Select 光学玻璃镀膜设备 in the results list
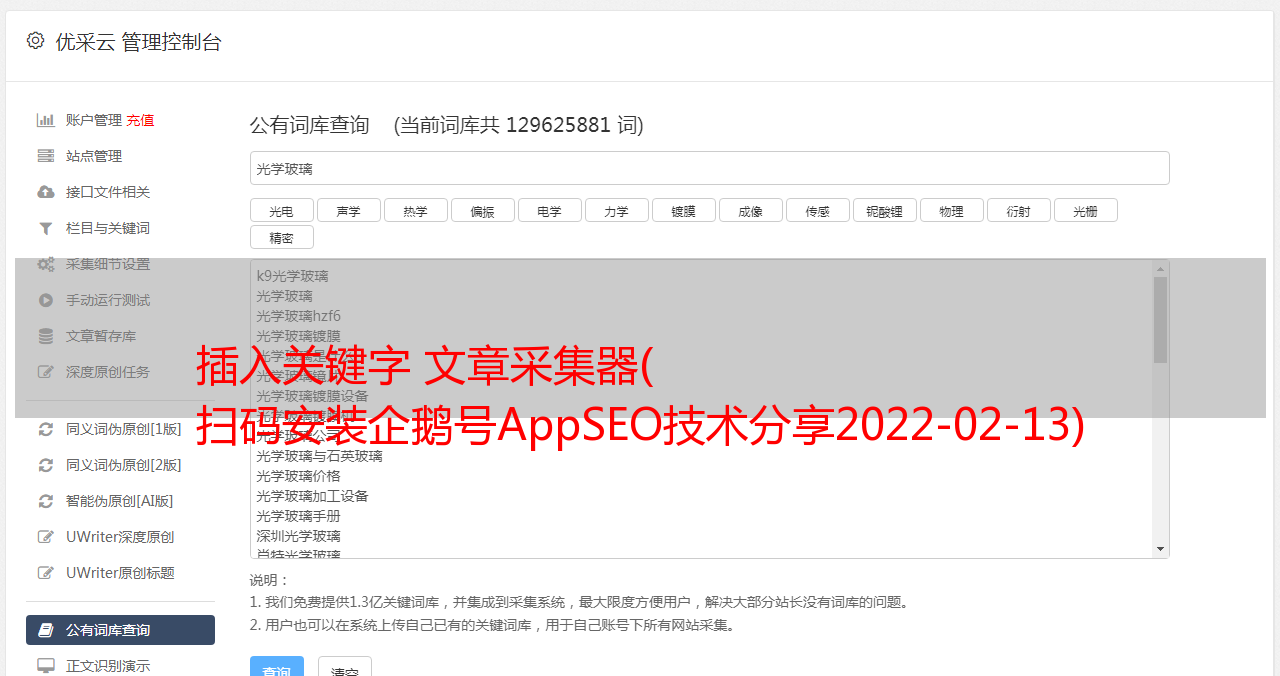Screen dimensions: 1280x676 (x=312, y=396)
